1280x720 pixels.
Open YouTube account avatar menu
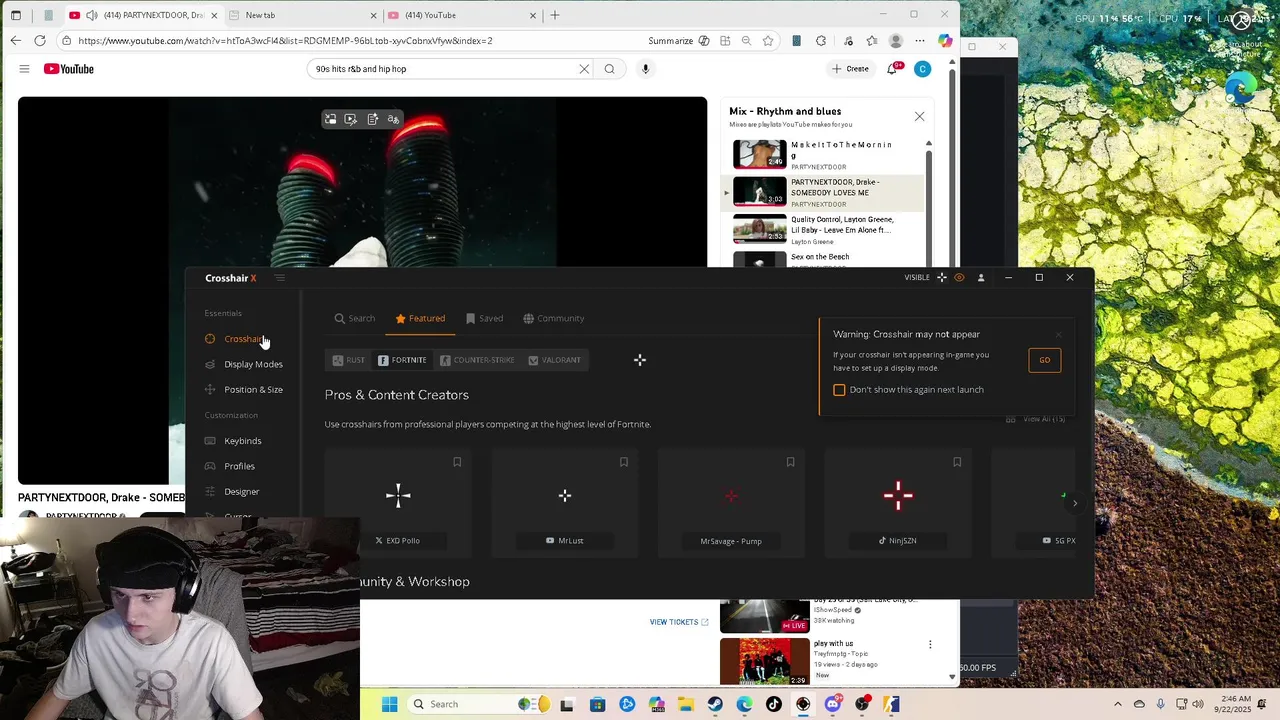[x=923, y=69]
